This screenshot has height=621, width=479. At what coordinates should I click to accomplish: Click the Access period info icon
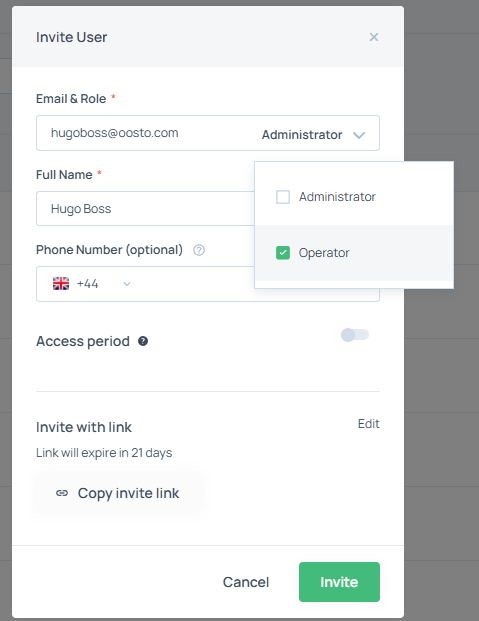coord(143,341)
